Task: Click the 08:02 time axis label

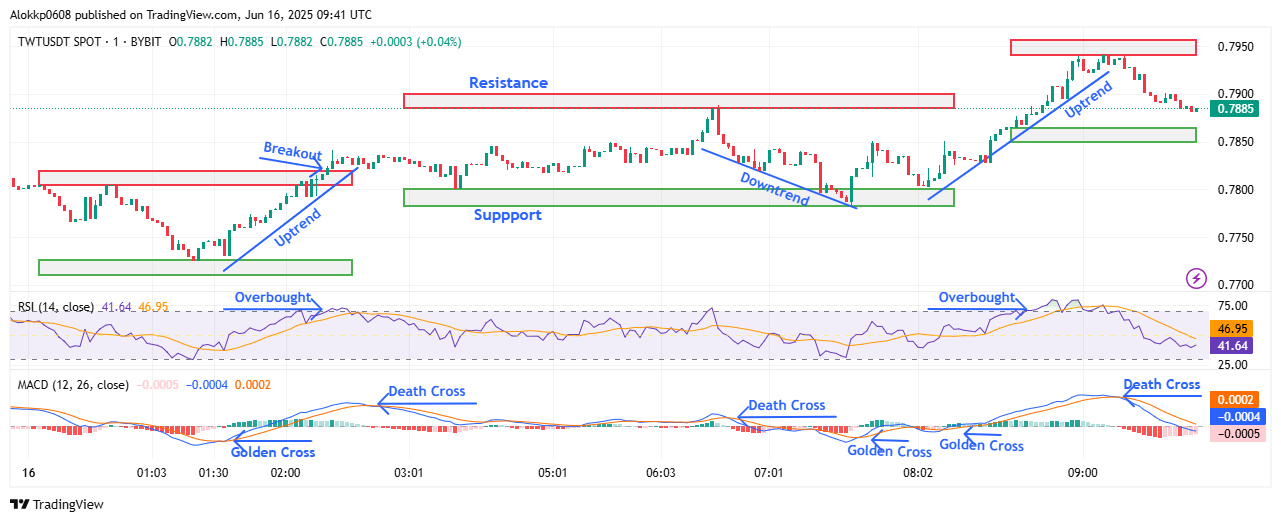Action: pyautogui.click(x=917, y=471)
